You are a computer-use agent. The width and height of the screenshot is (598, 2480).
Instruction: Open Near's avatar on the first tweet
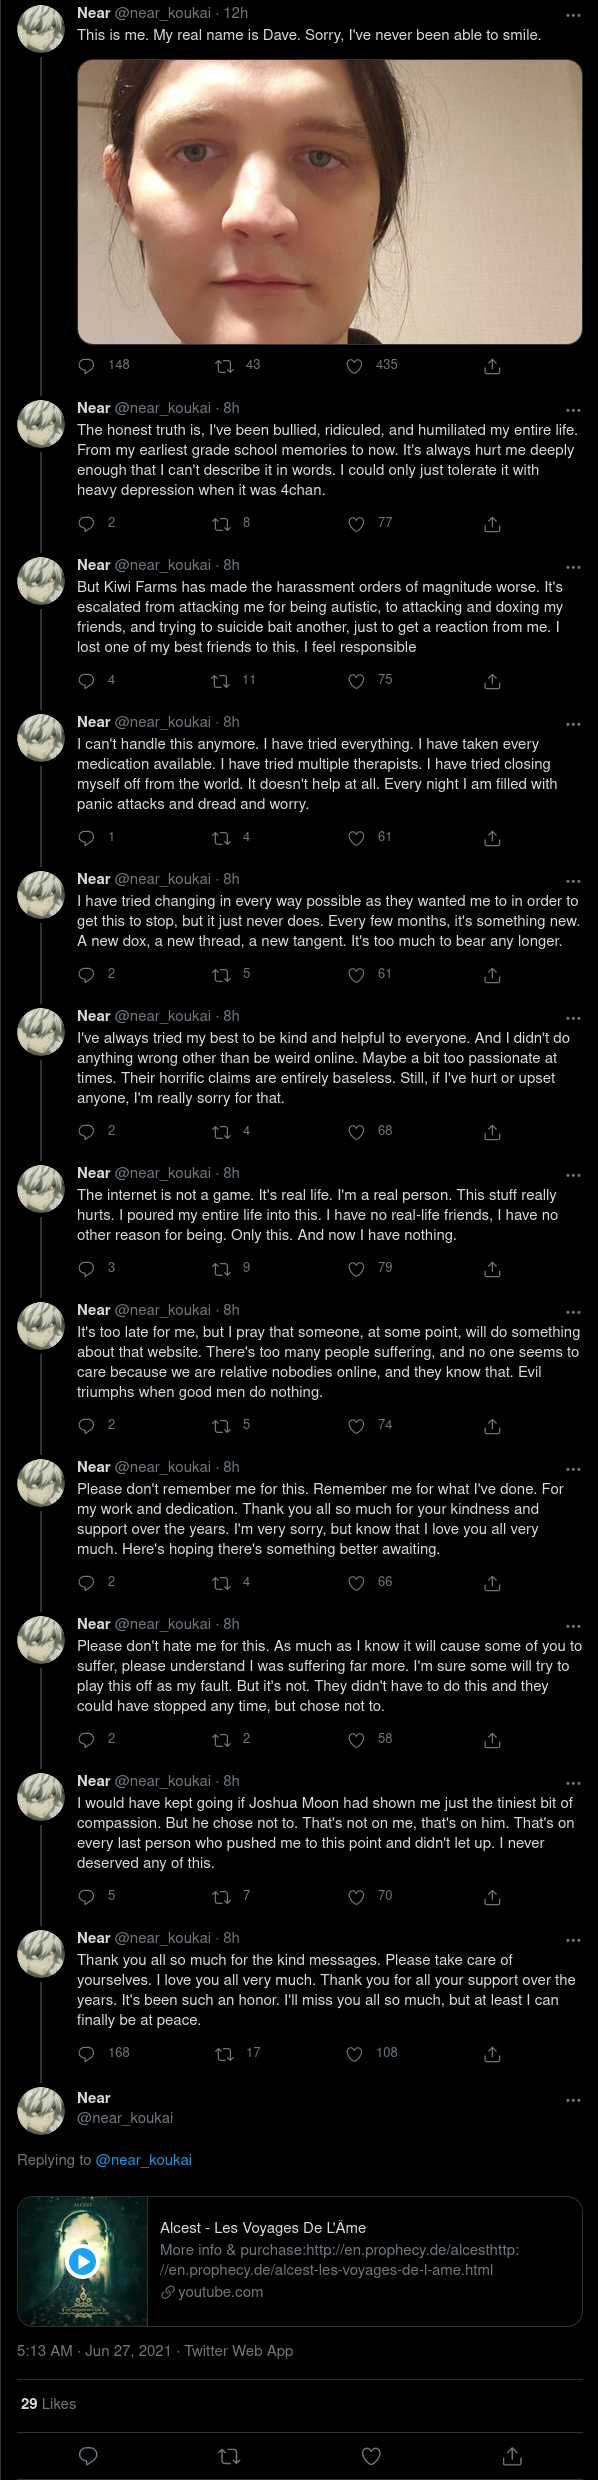[x=41, y=28]
